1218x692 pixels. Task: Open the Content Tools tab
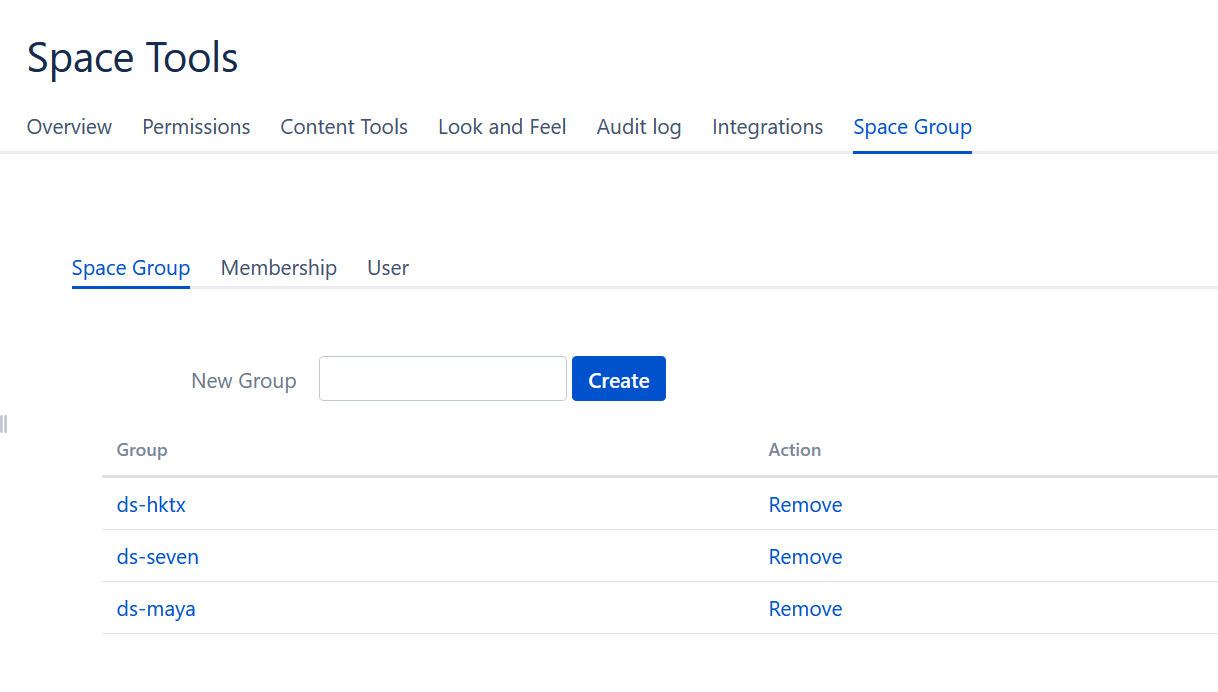[x=344, y=127]
